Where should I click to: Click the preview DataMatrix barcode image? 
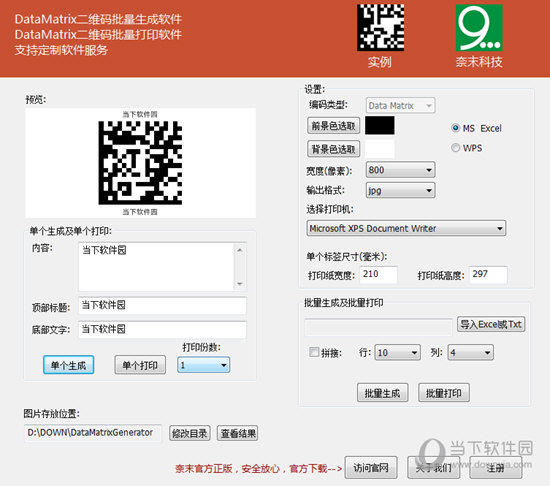coord(140,163)
